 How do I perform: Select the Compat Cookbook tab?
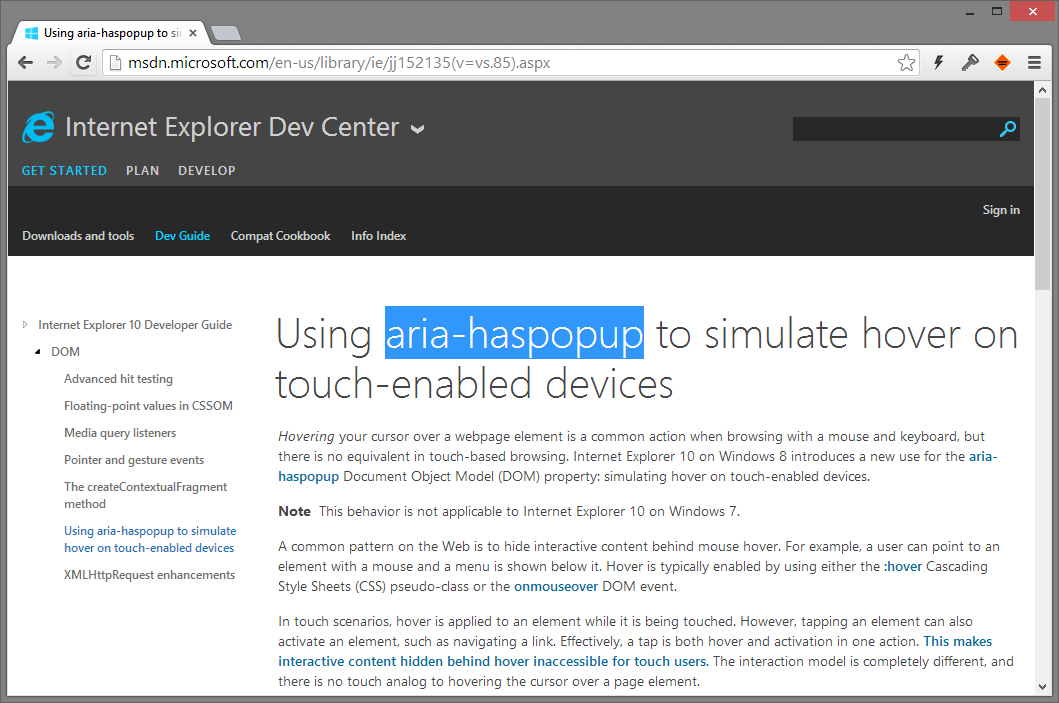coord(280,236)
